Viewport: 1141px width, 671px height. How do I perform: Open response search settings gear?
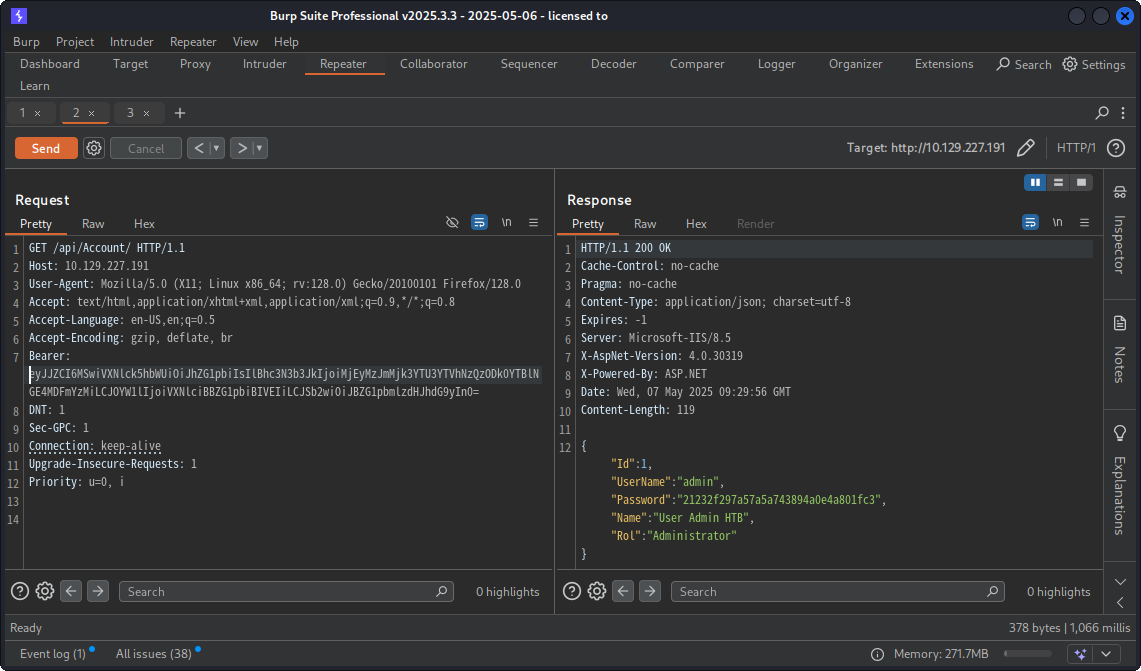click(x=597, y=591)
